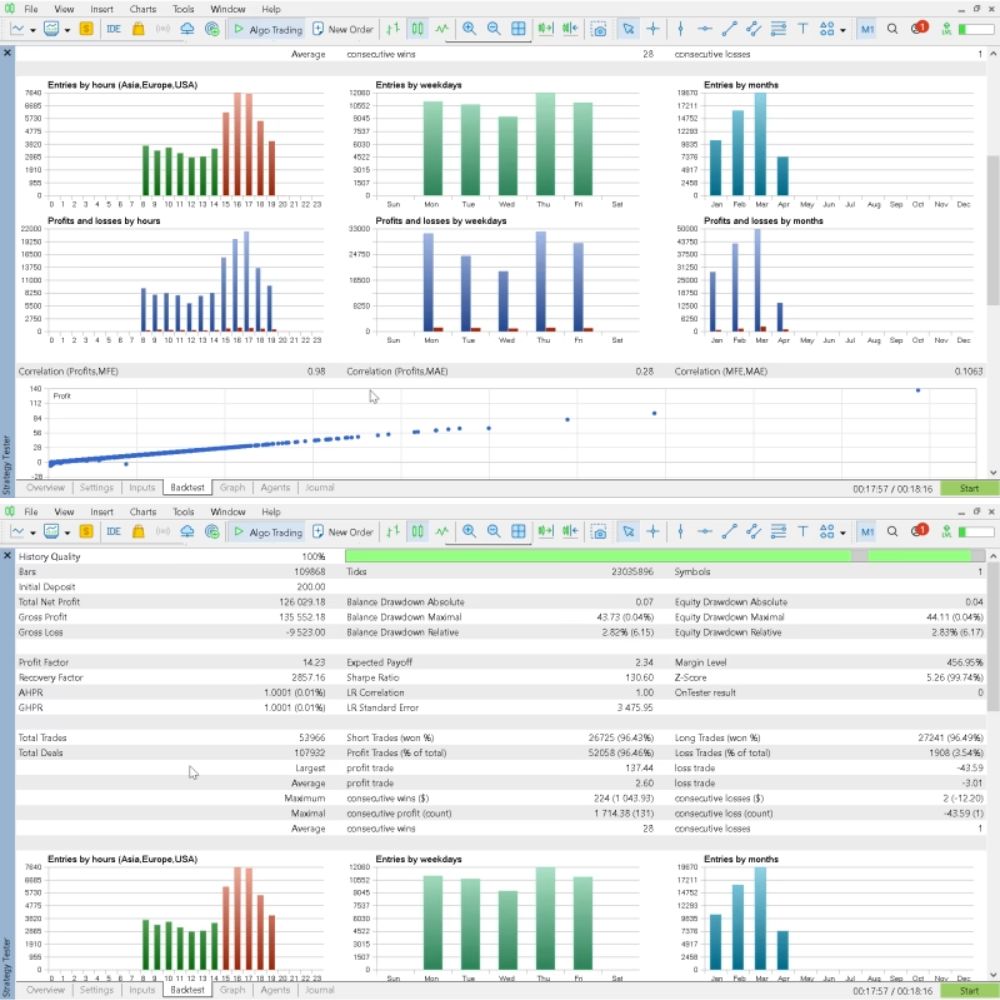
Task: Click Start button in upper Strategy Tester
Action: click(x=969, y=489)
